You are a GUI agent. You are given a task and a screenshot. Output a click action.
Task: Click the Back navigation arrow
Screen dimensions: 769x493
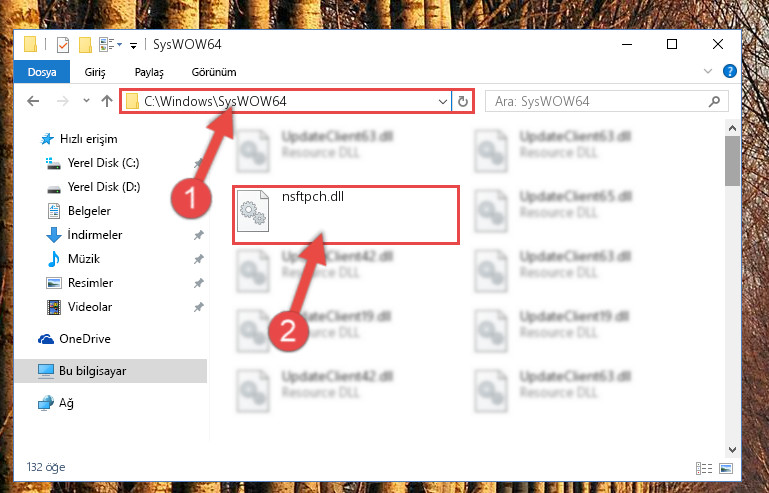coord(33,102)
